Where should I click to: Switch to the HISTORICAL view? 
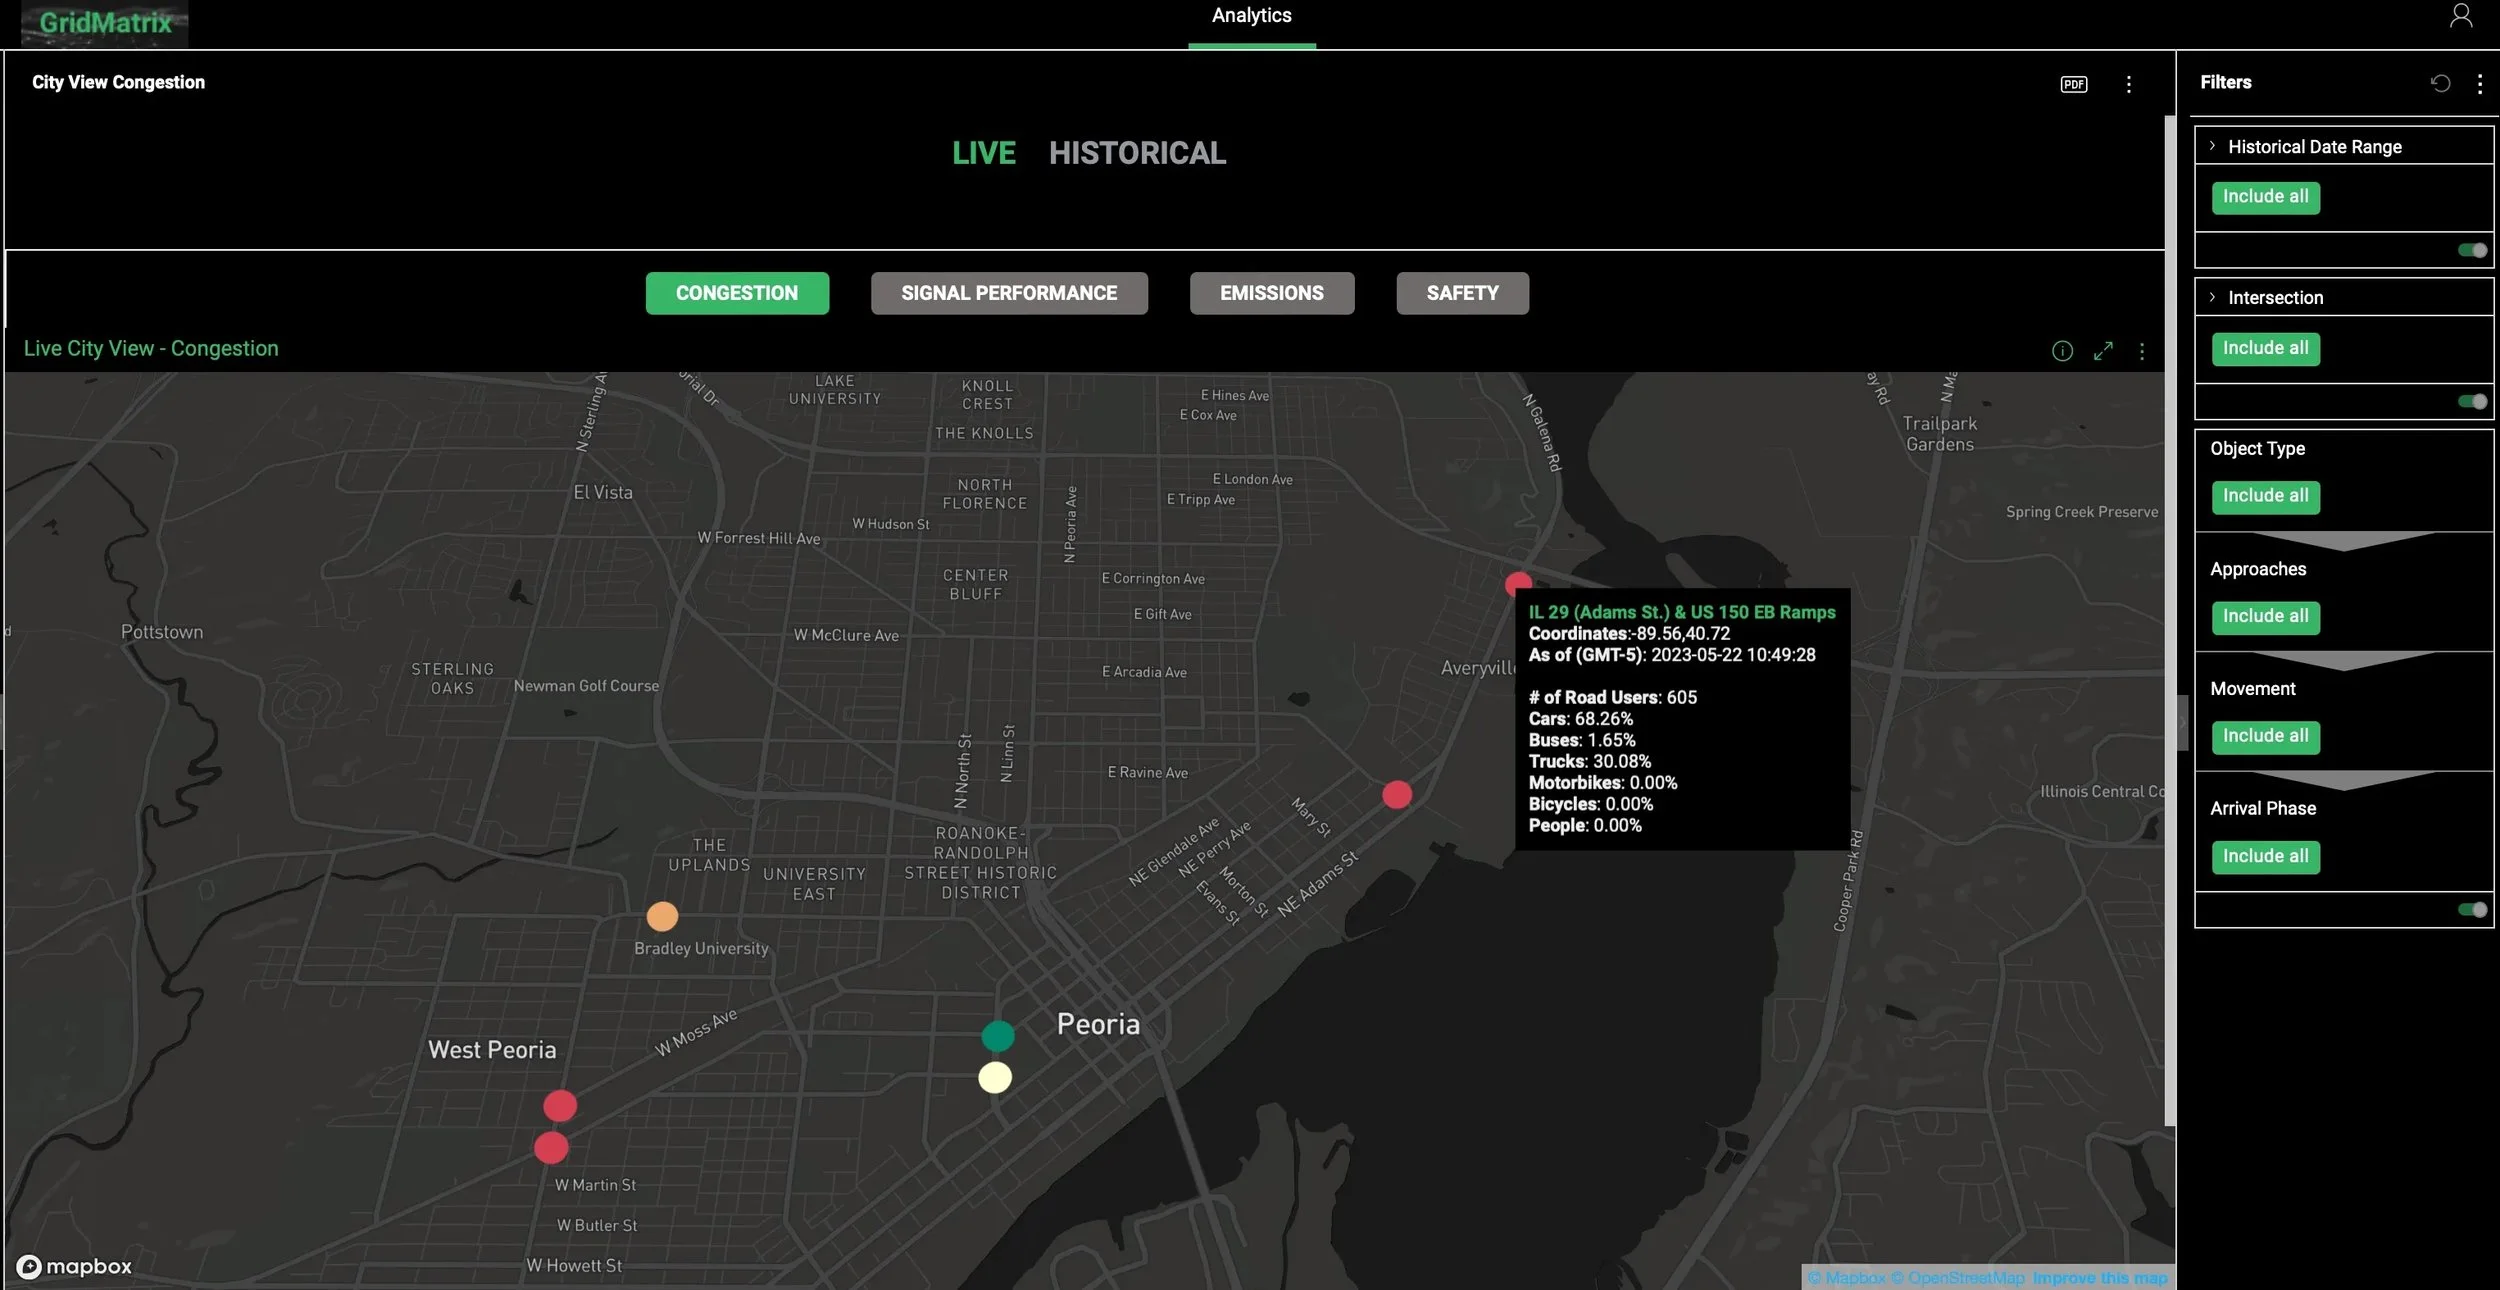(x=1137, y=153)
